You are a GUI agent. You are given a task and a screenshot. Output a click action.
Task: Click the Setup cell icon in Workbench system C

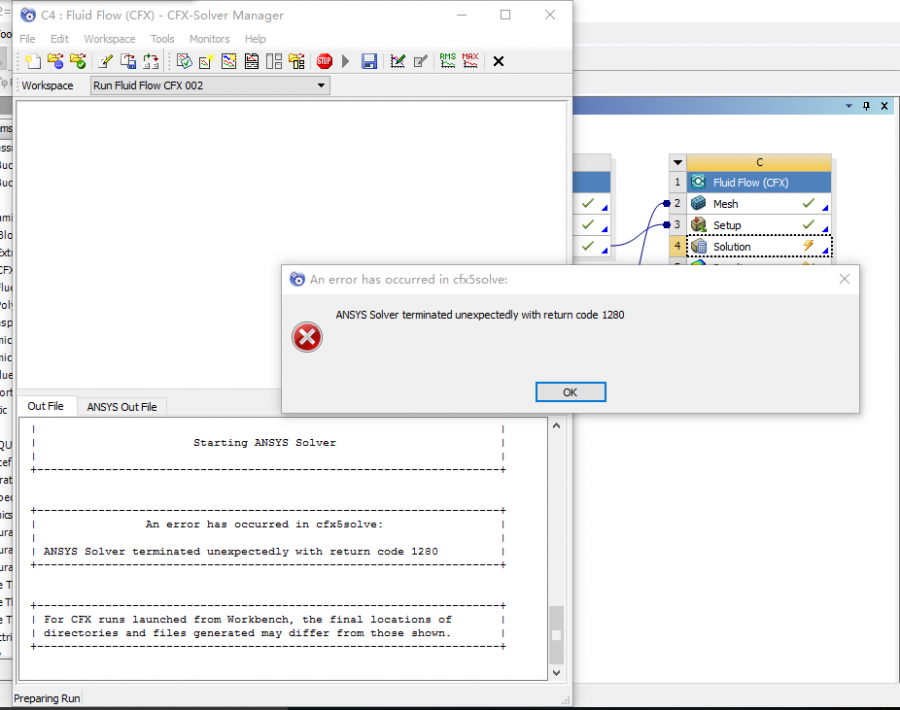pos(699,224)
